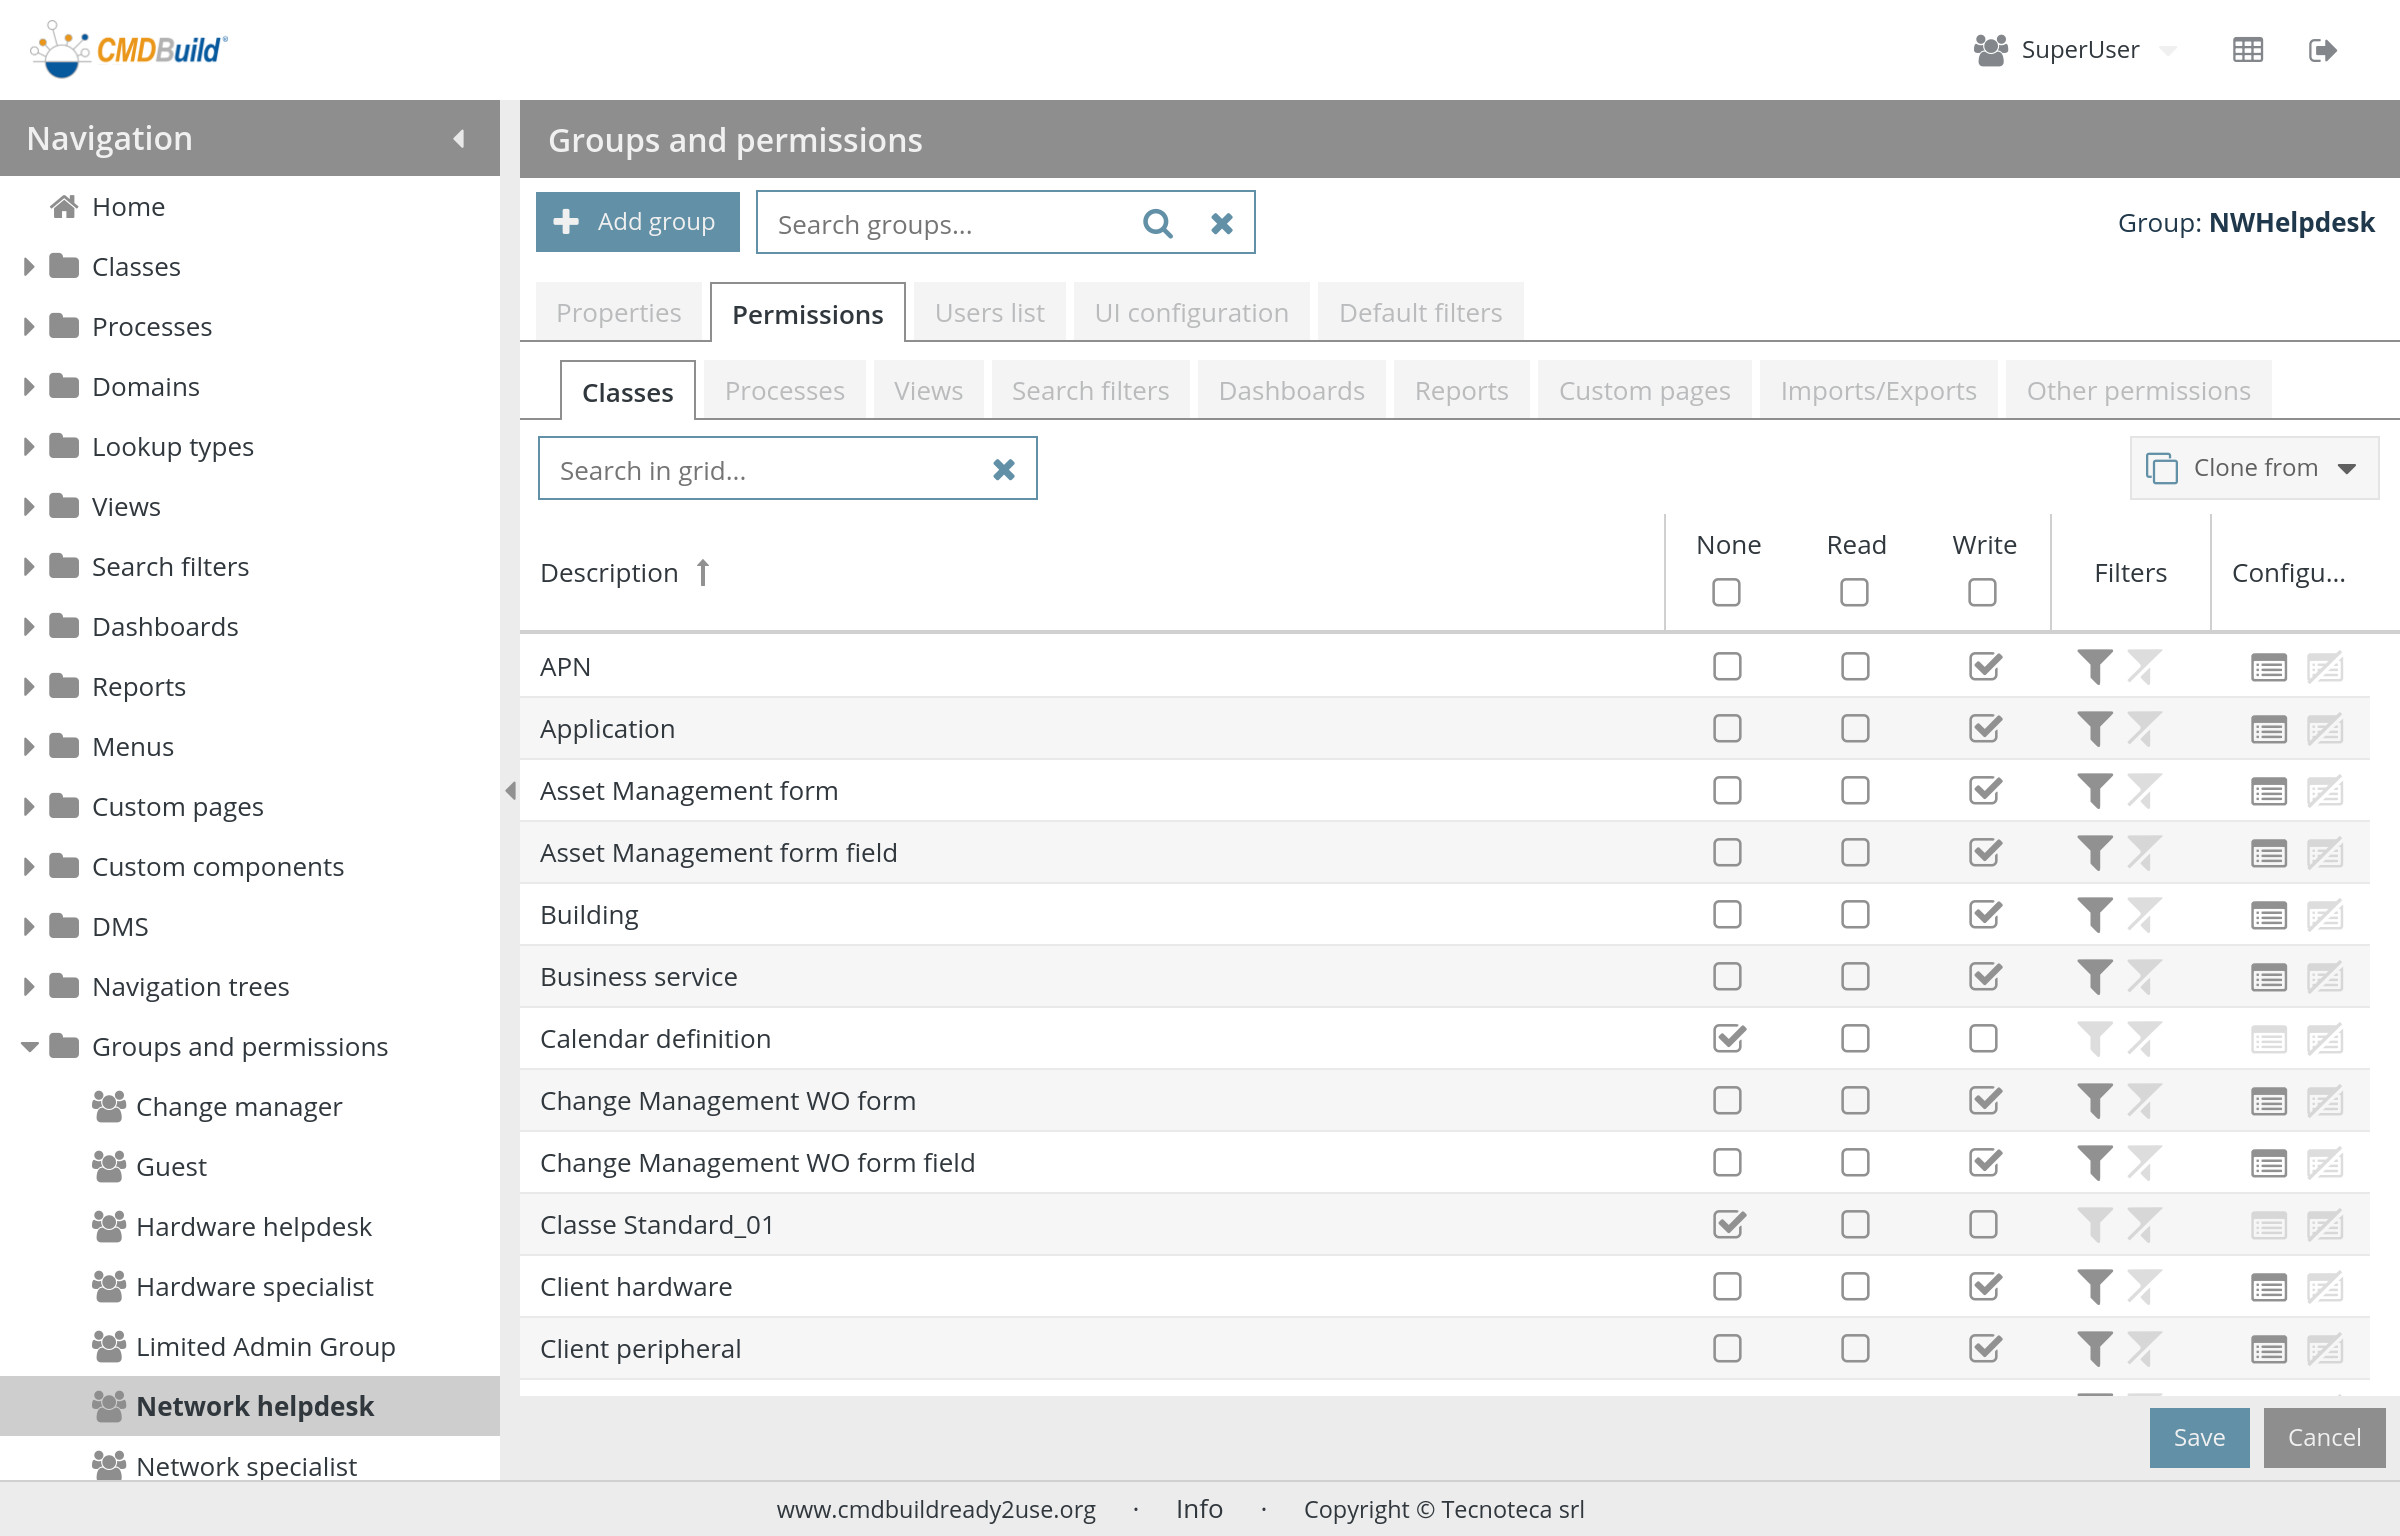The height and width of the screenshot is (1536, 2400).
Task: Open the Other permissions sub-tab
Action: pos(2138,391)
